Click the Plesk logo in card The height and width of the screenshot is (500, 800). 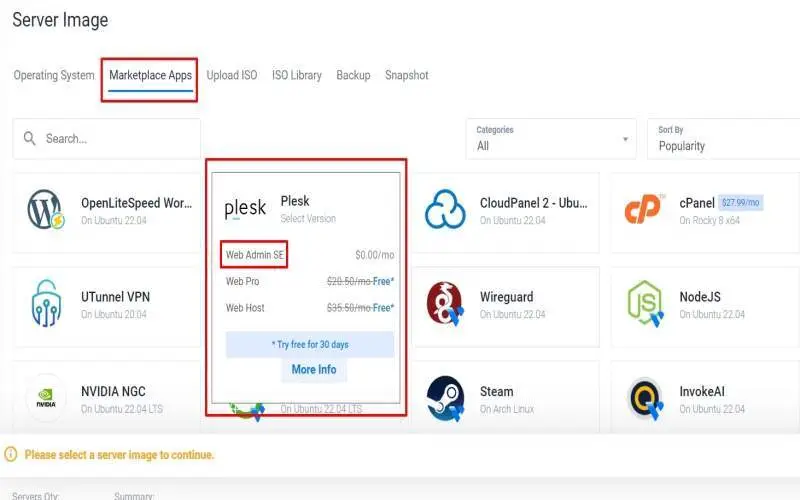point(245,209)
